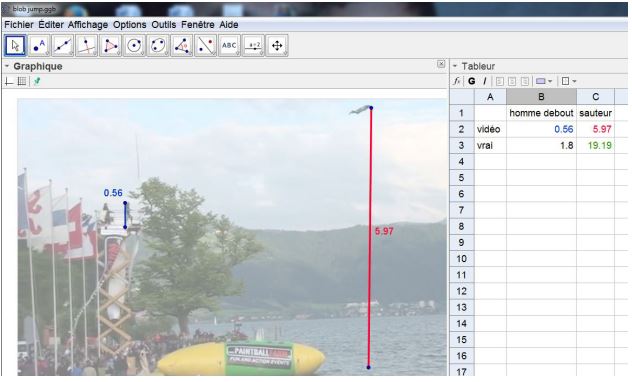Click cell 'vidéo'
This screenshot has width=632, height=382.
click(490, 129)
